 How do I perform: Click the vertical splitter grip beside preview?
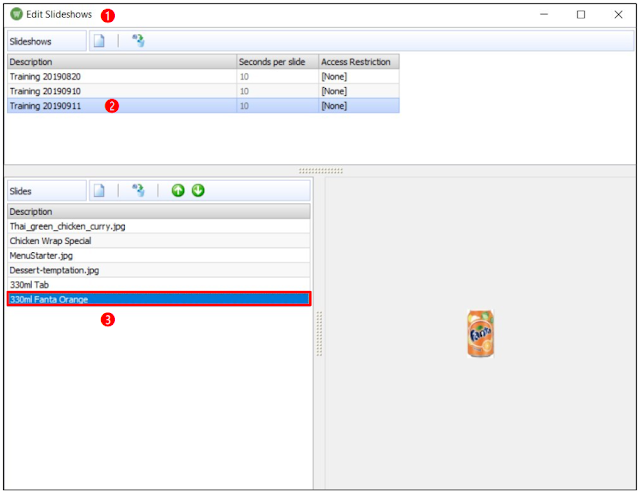pyautogui.click(x=319, y=334)
